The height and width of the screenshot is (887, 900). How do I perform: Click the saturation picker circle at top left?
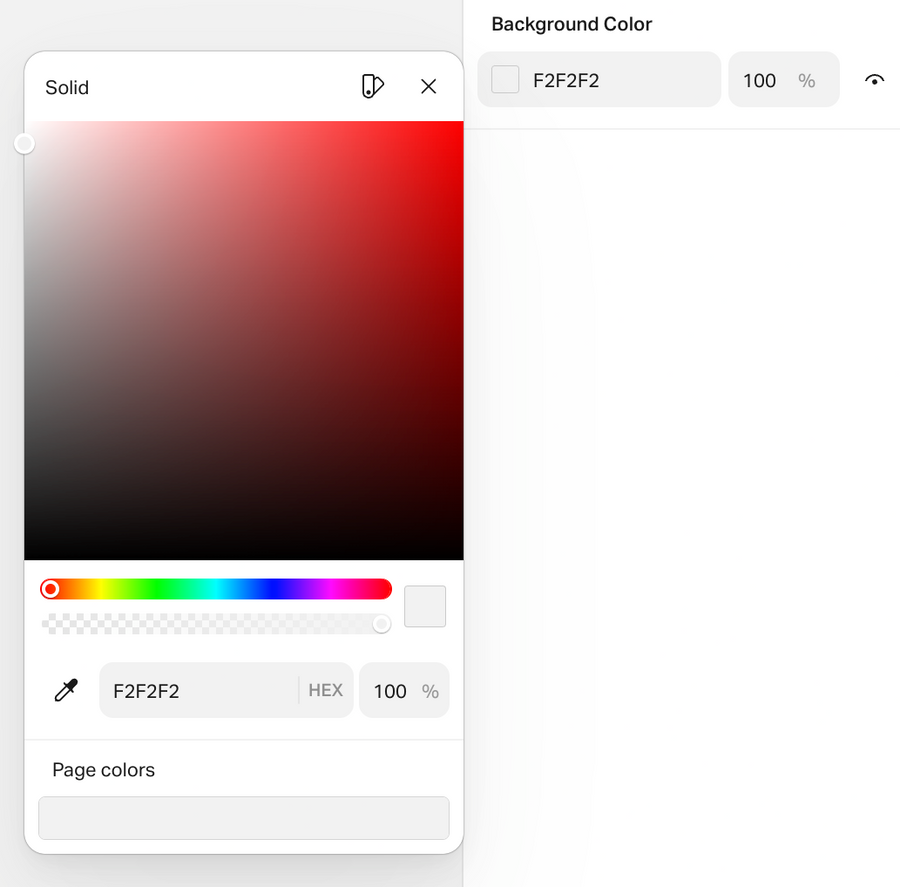click(x=24, y=143)
